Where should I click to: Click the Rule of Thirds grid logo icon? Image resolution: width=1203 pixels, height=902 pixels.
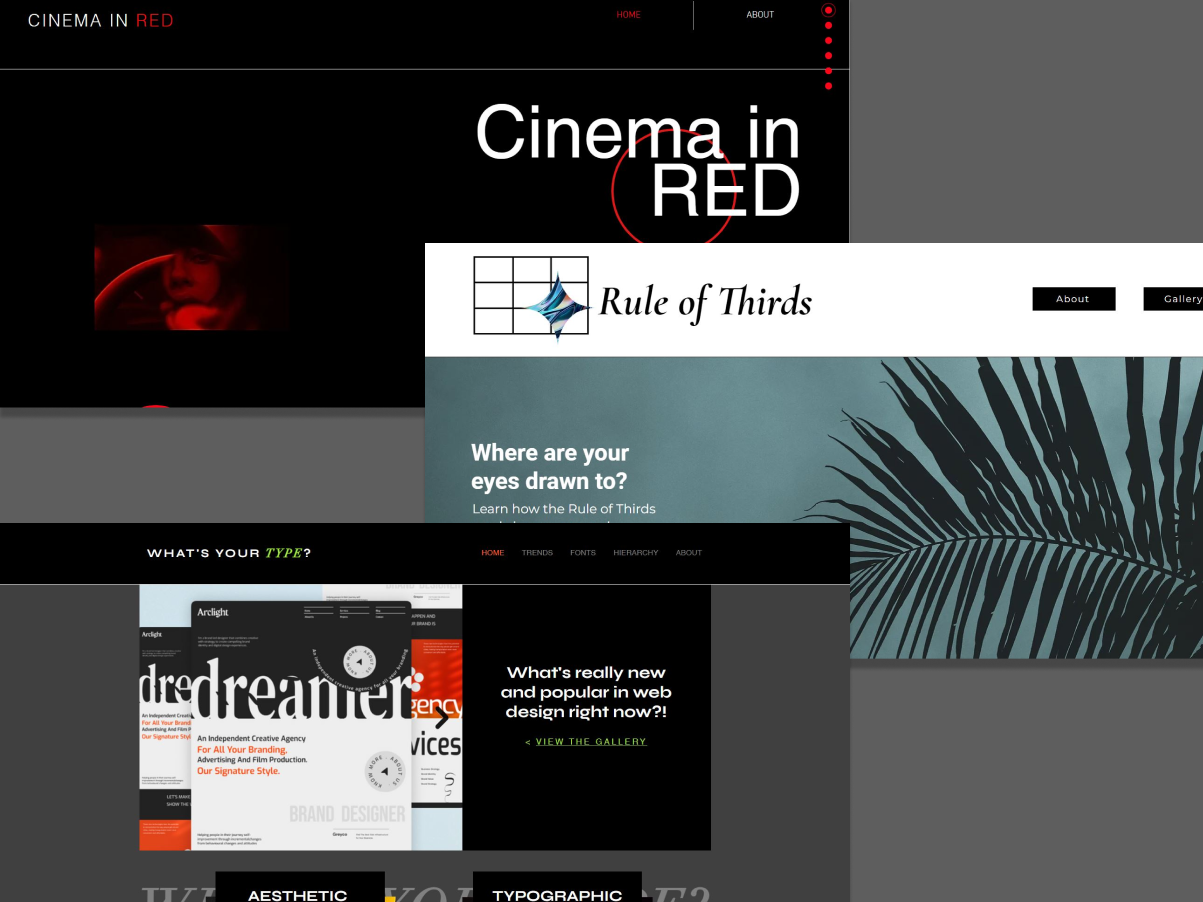point(530,296)
